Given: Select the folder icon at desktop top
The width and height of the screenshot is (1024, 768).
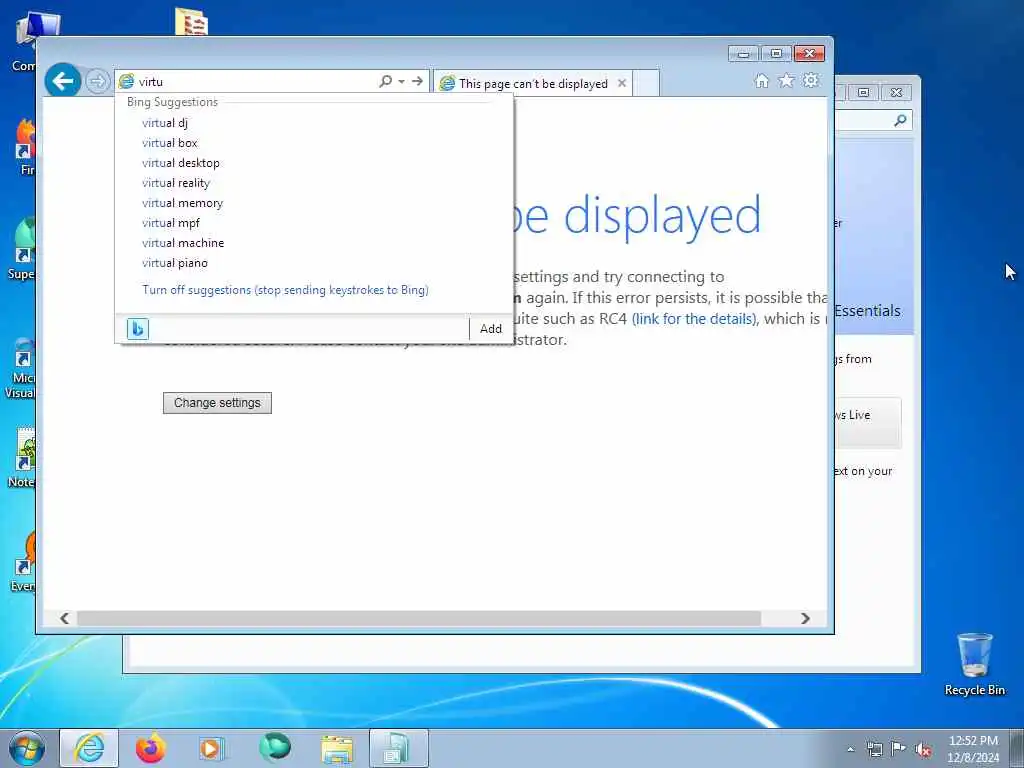Looking at the screenshot, I should 191,22.
